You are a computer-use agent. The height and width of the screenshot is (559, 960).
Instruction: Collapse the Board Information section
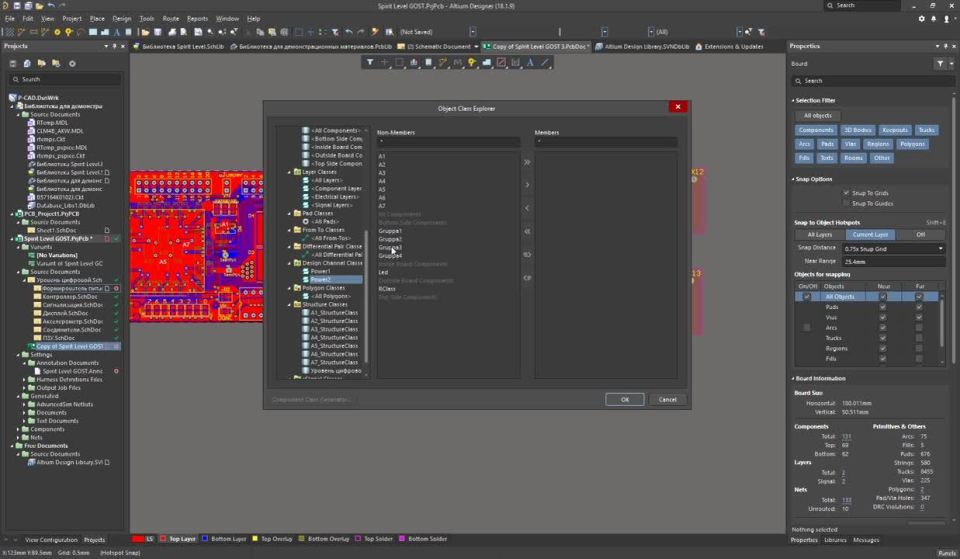[x=793, y=378]
